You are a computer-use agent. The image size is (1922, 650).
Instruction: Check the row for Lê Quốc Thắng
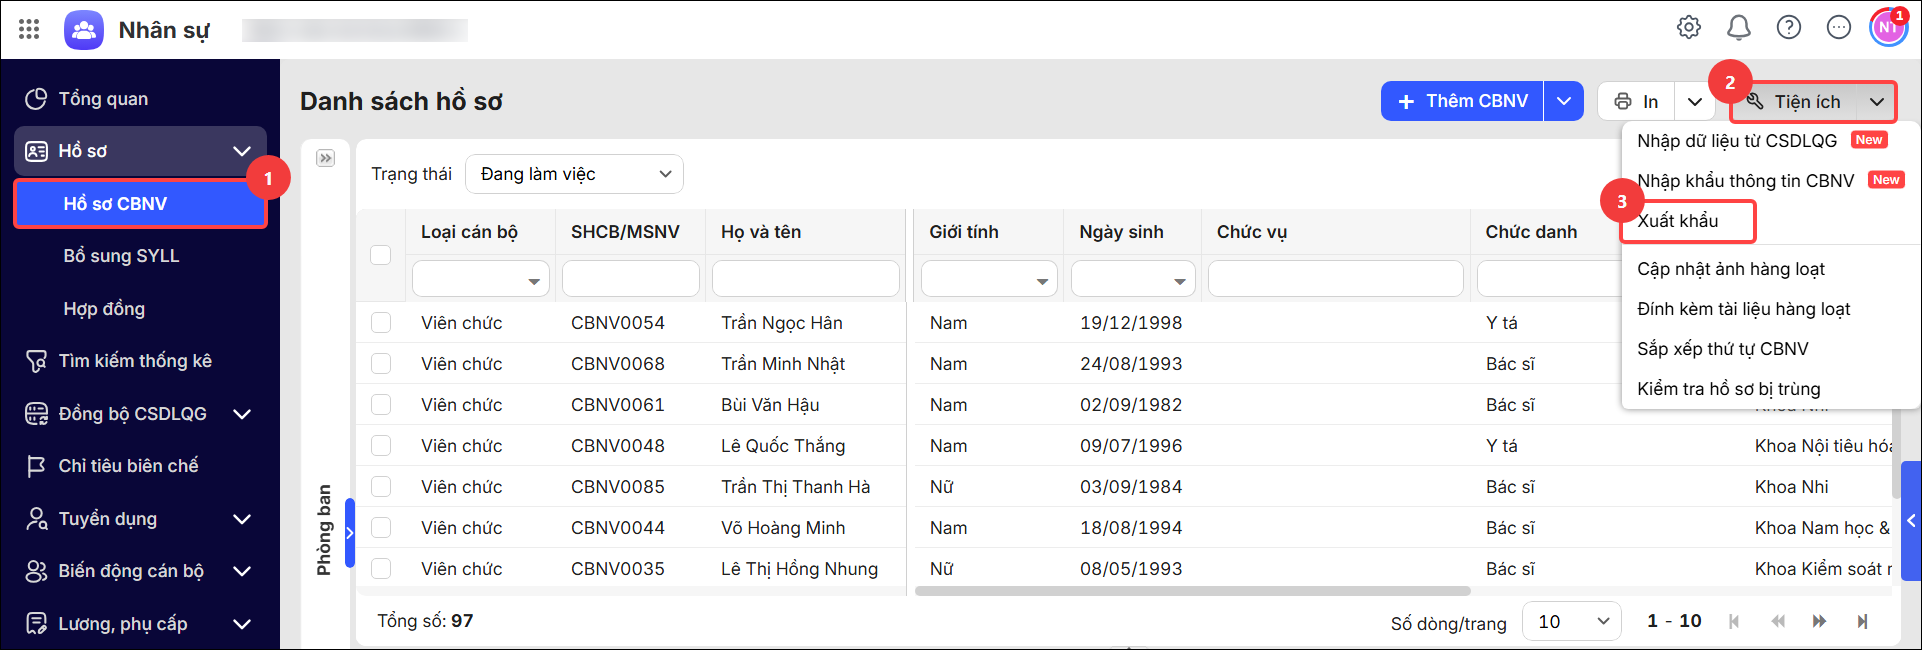[381, 446]
